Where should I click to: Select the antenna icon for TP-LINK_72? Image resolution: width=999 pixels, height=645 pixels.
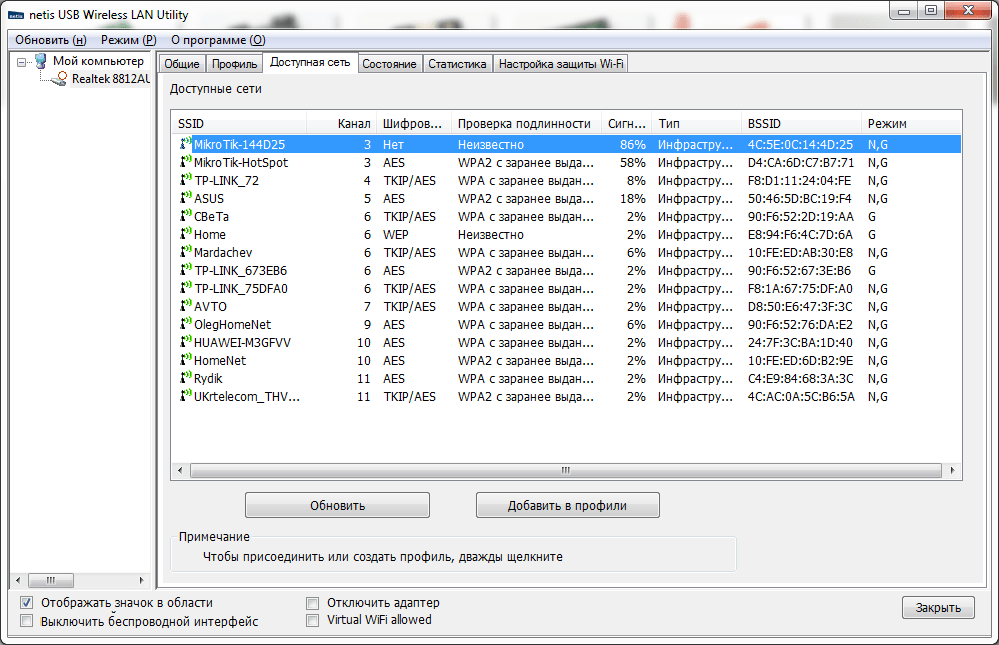[185, 181]
